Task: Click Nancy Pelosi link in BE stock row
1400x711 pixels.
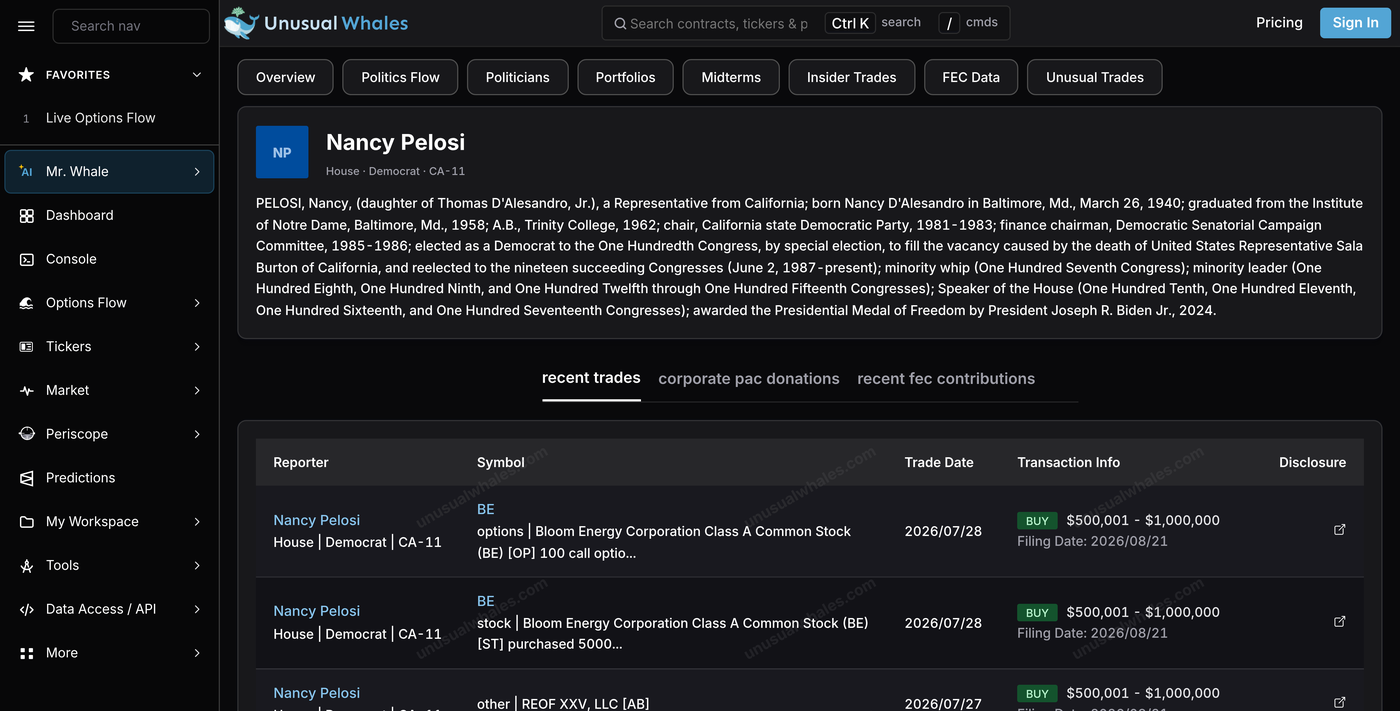Action: 316,611
